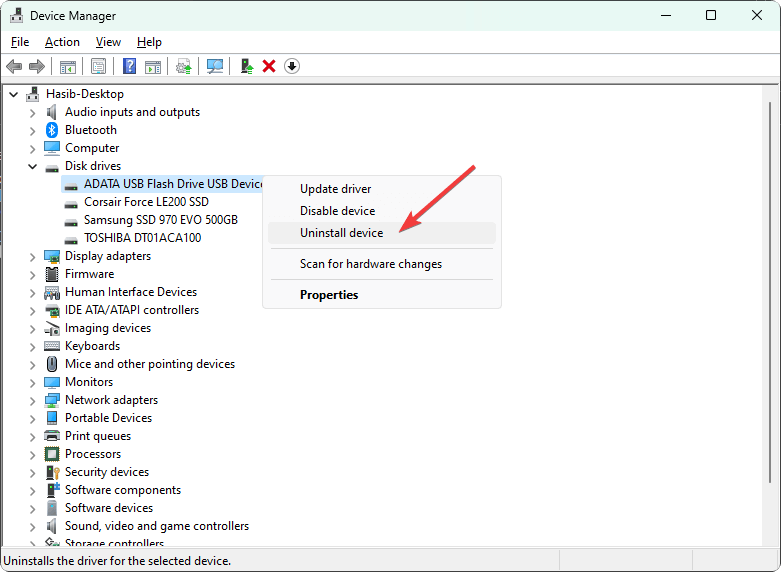Click red X Uninstall device toolbar icon
The height and width of the screenshot is (572, 781).
coord(269,66)
